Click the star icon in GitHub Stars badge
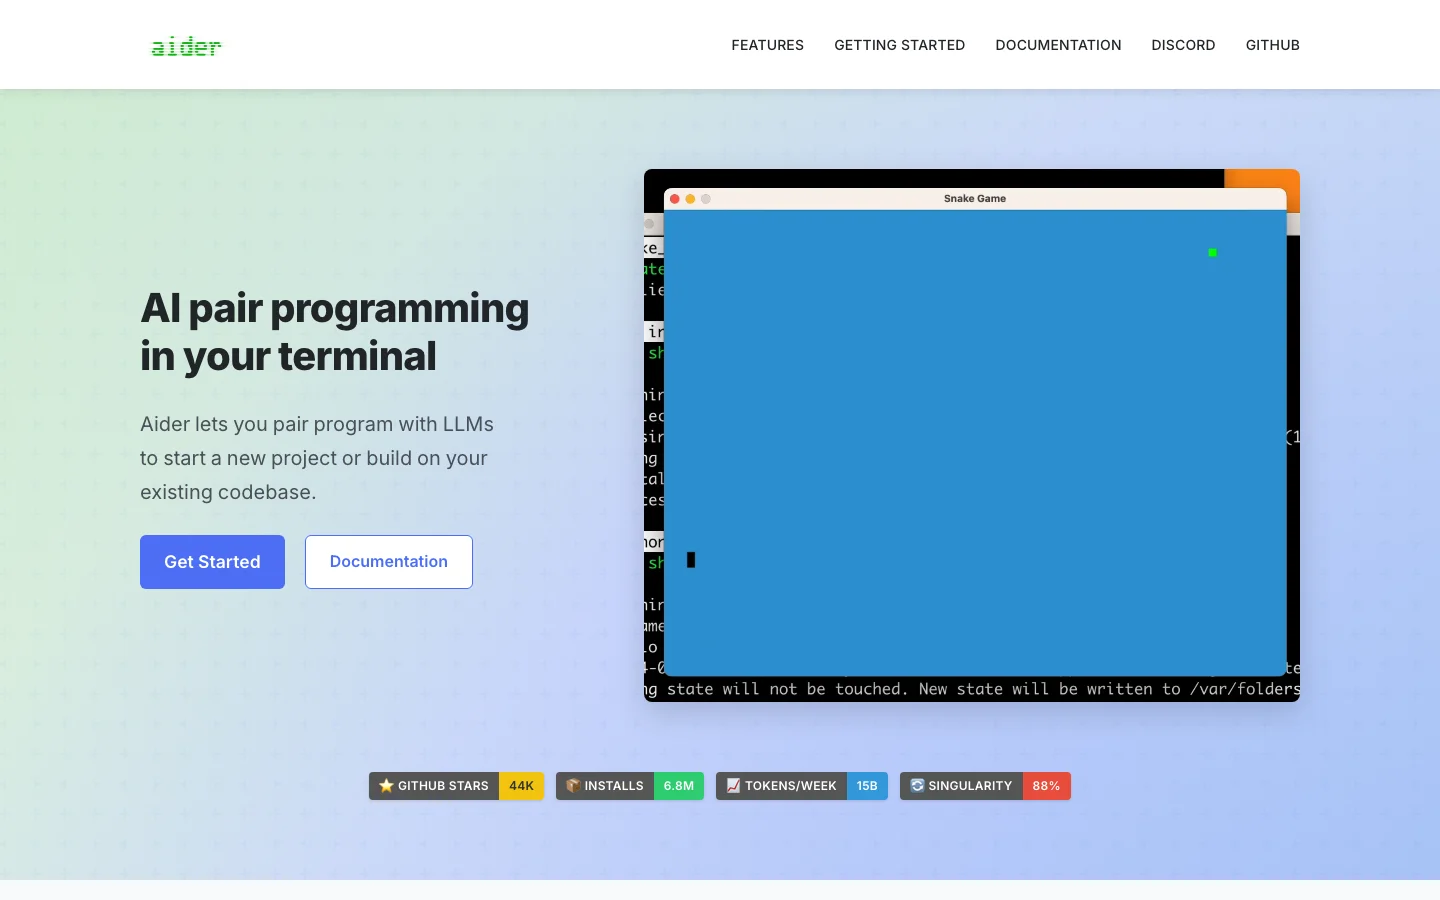The height and width of the screenshot is (900, 1440). (386, 786)
